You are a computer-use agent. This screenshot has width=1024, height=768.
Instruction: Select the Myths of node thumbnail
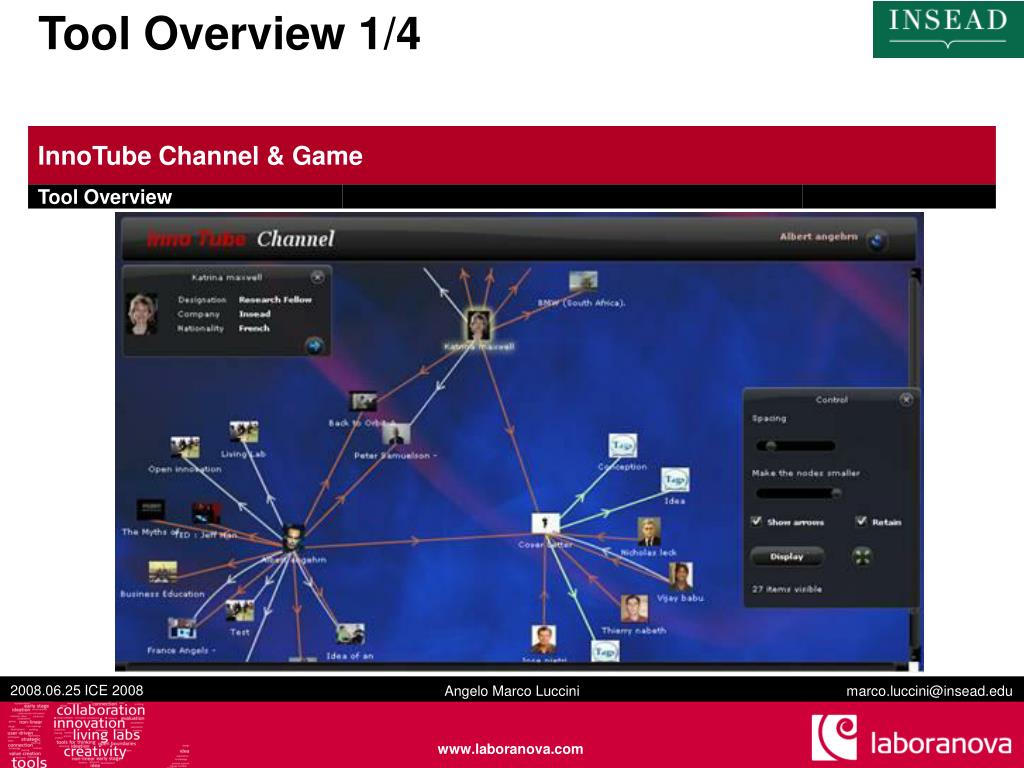tap(150, 510)
